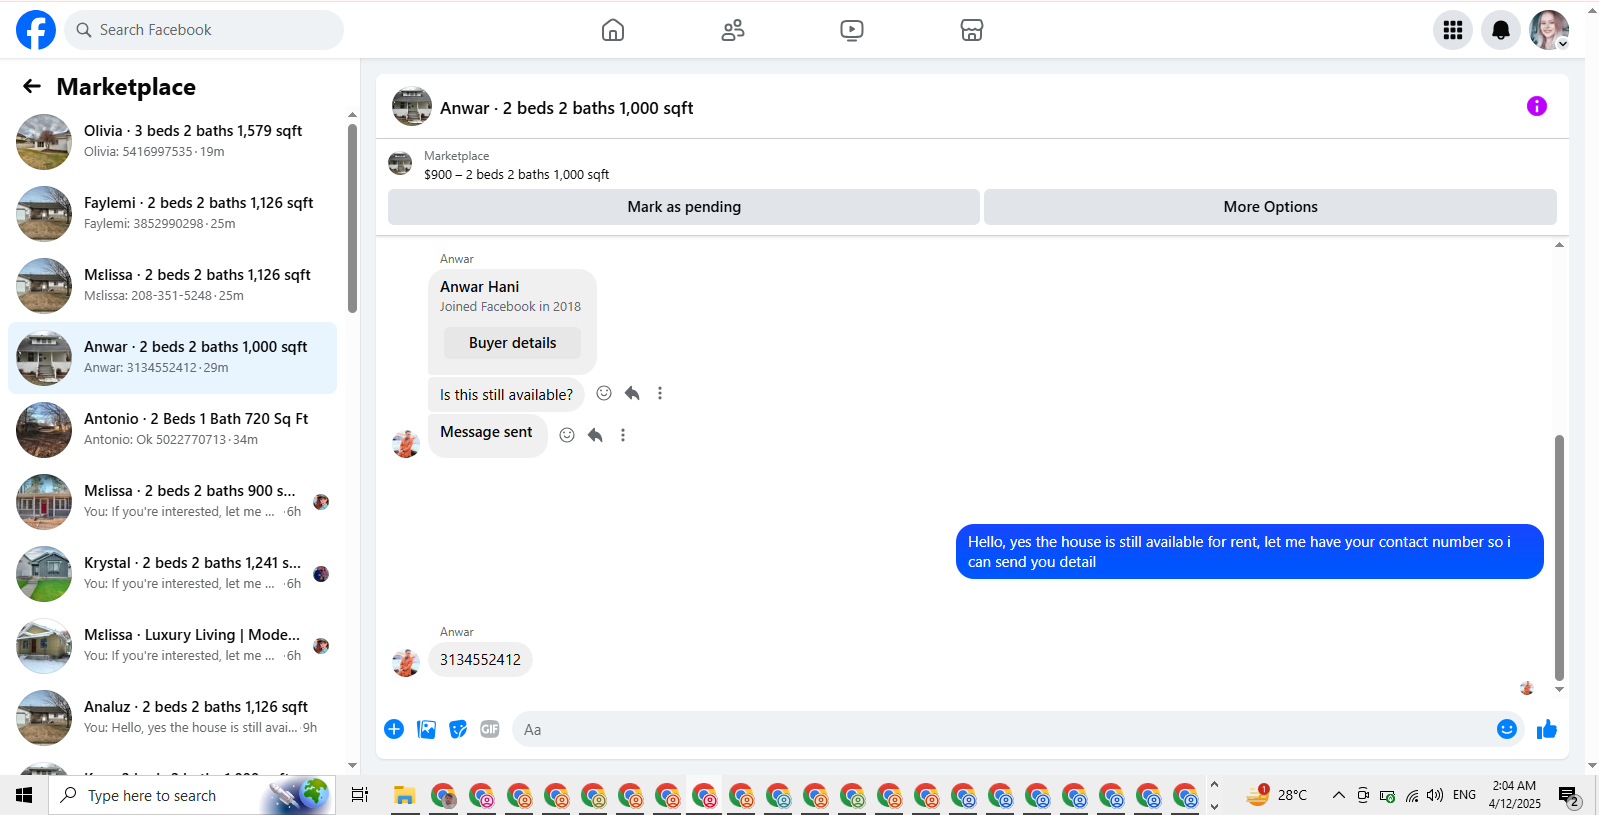Open Analuz 2 beds 2 baths 1,126 sqft chat
Image resolution: width=1599 pixels, height=815 pixels.
pos(172,718)
